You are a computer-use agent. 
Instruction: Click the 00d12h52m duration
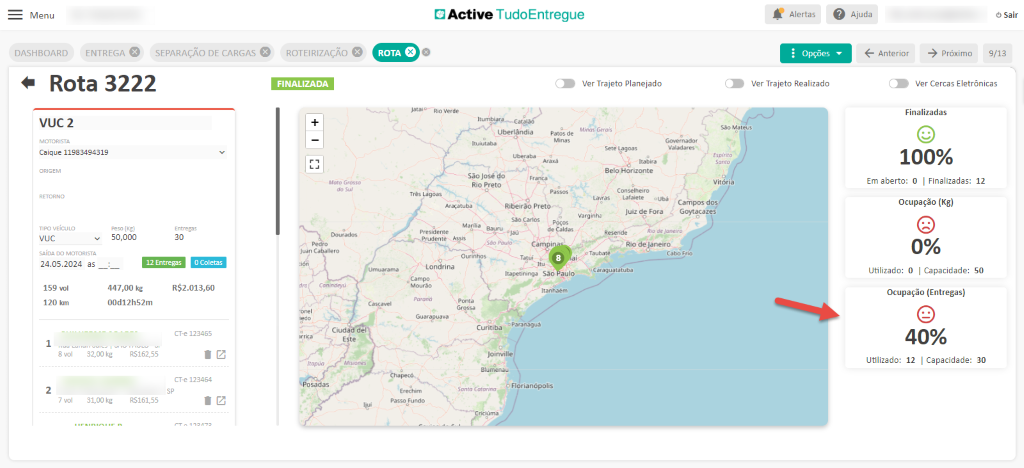click(130, 302)
